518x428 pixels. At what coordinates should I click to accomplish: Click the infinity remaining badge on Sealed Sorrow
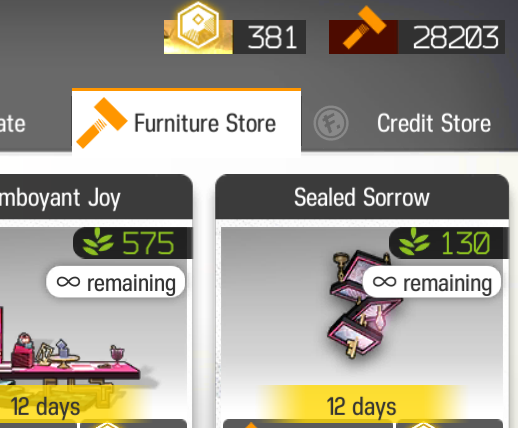pyautogui.click(x=432, y=283)
